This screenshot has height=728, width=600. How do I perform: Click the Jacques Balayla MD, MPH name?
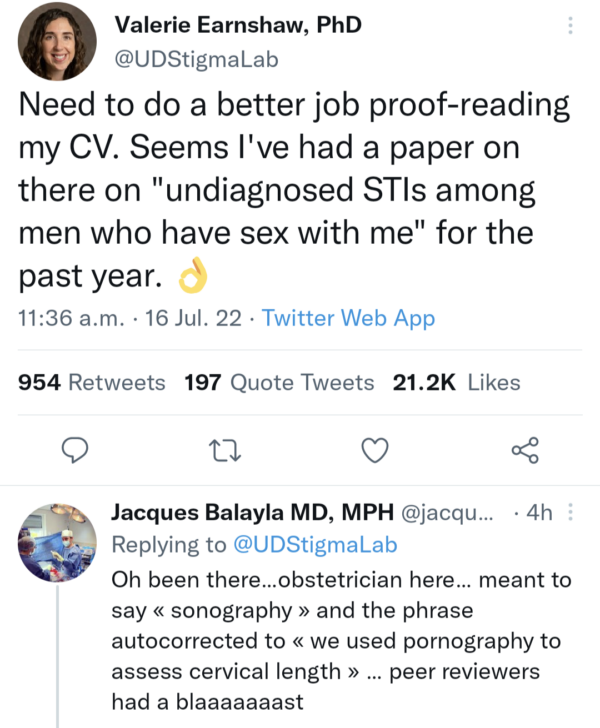[252, 513]
